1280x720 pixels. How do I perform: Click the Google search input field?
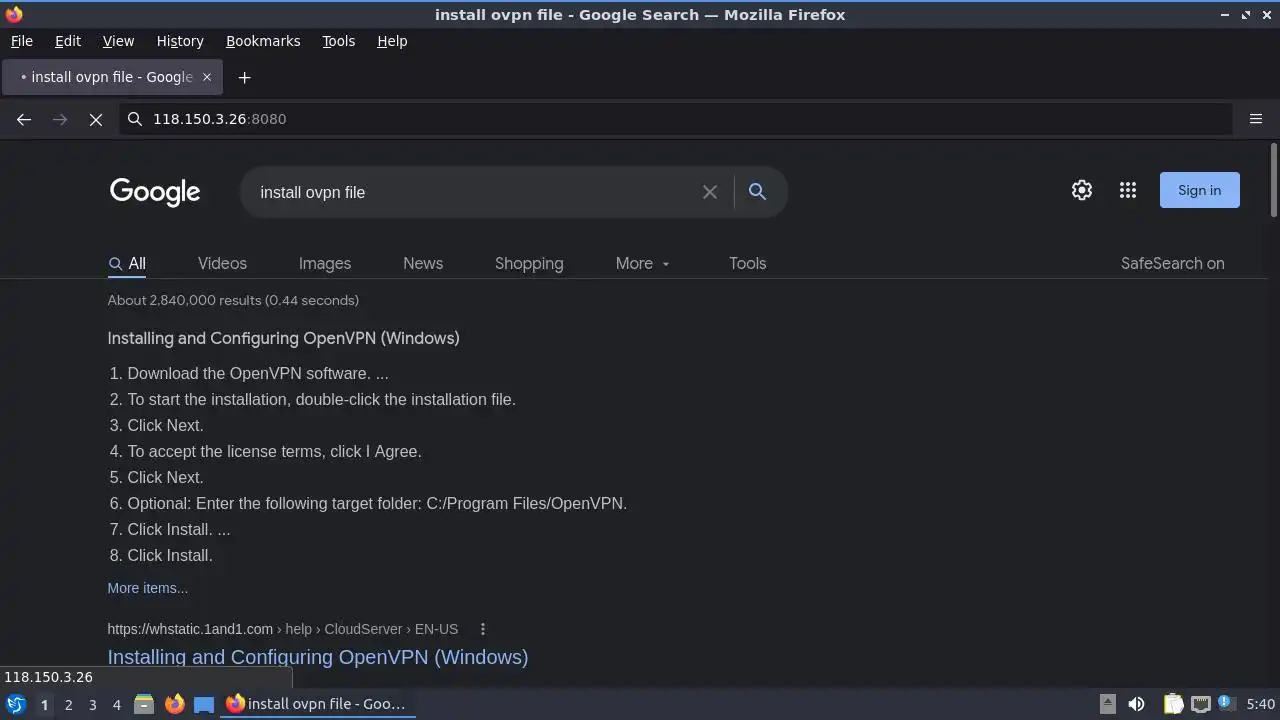pyautogui.click(x=475, y=192)
